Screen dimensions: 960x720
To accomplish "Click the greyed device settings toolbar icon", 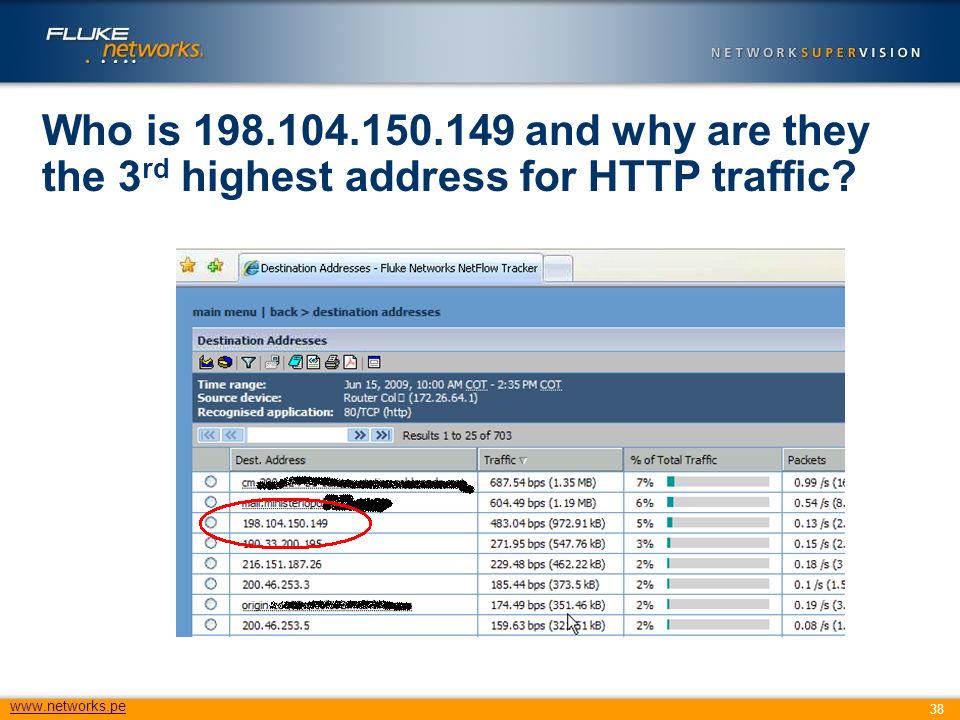I will click(272, 362).
